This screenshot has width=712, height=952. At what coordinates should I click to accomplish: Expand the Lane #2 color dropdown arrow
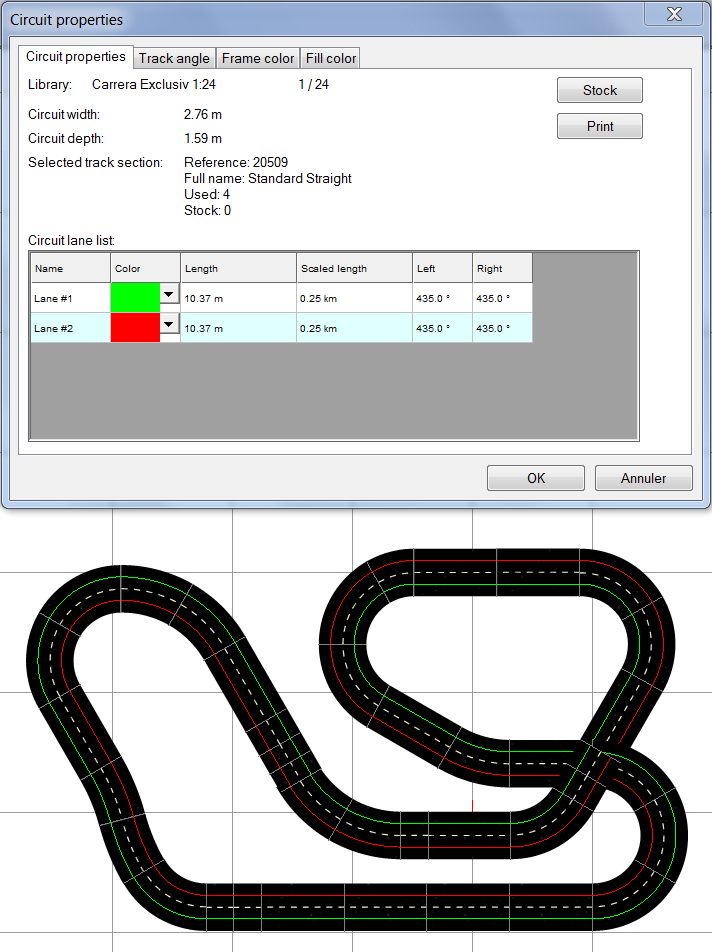(169, 324)
